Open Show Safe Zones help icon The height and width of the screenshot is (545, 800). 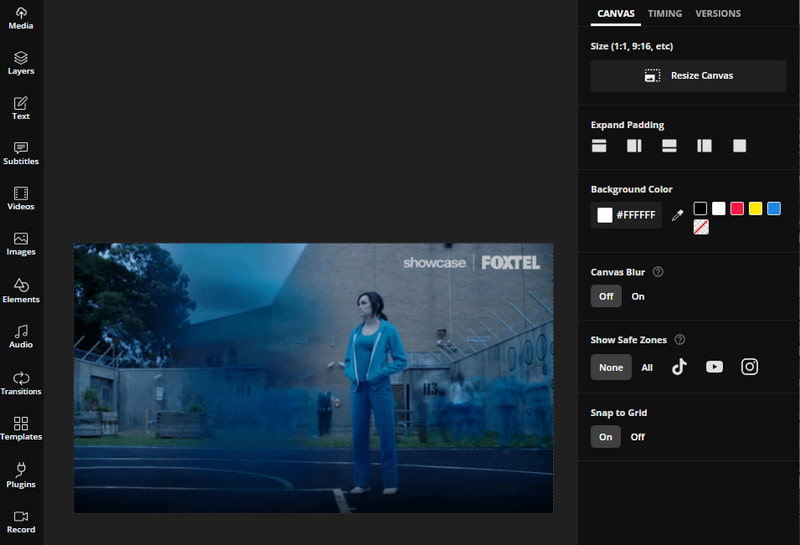click(x=680, y=340)
